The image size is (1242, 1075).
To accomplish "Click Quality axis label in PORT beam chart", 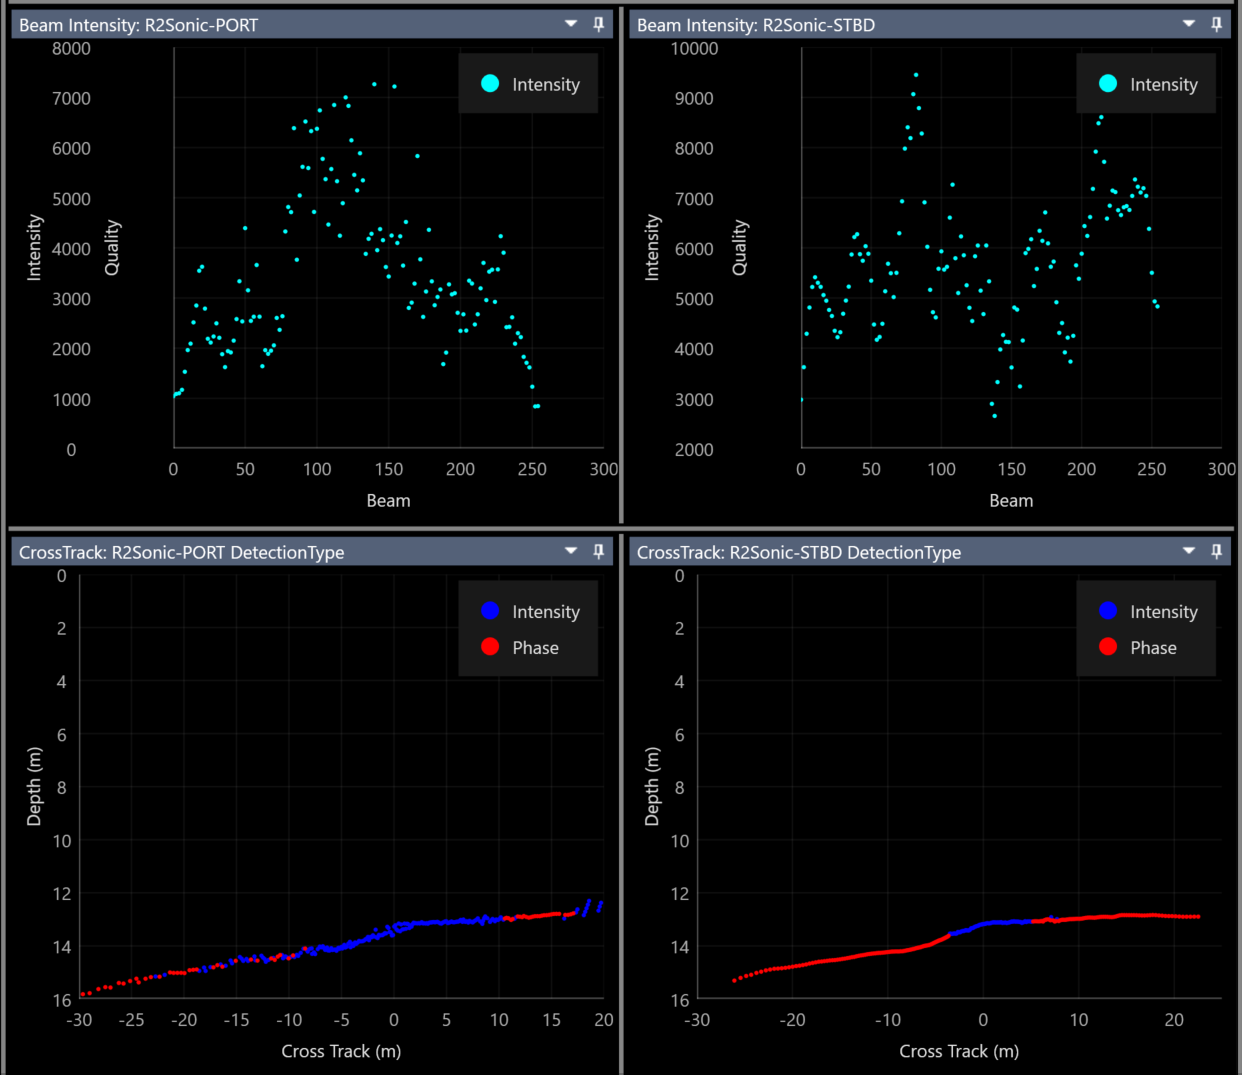I will click(x=113, y=248).
